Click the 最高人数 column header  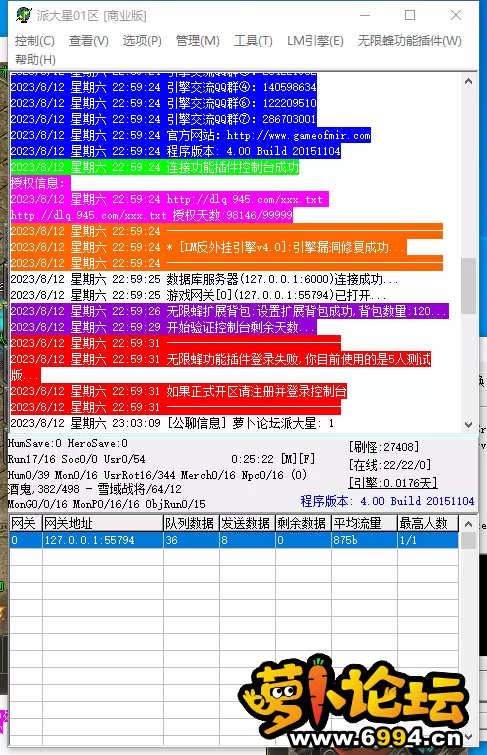tap(428, 523)
